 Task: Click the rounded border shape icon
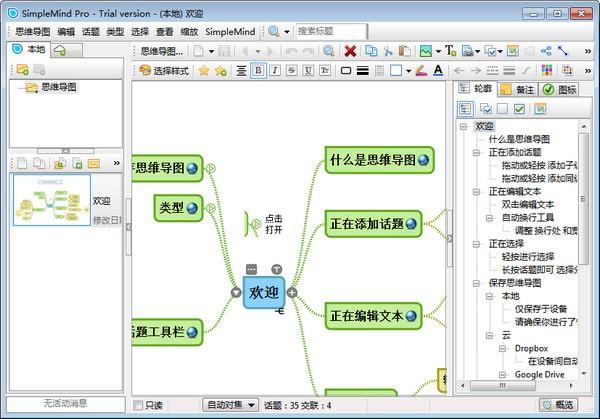click(346, 71)
